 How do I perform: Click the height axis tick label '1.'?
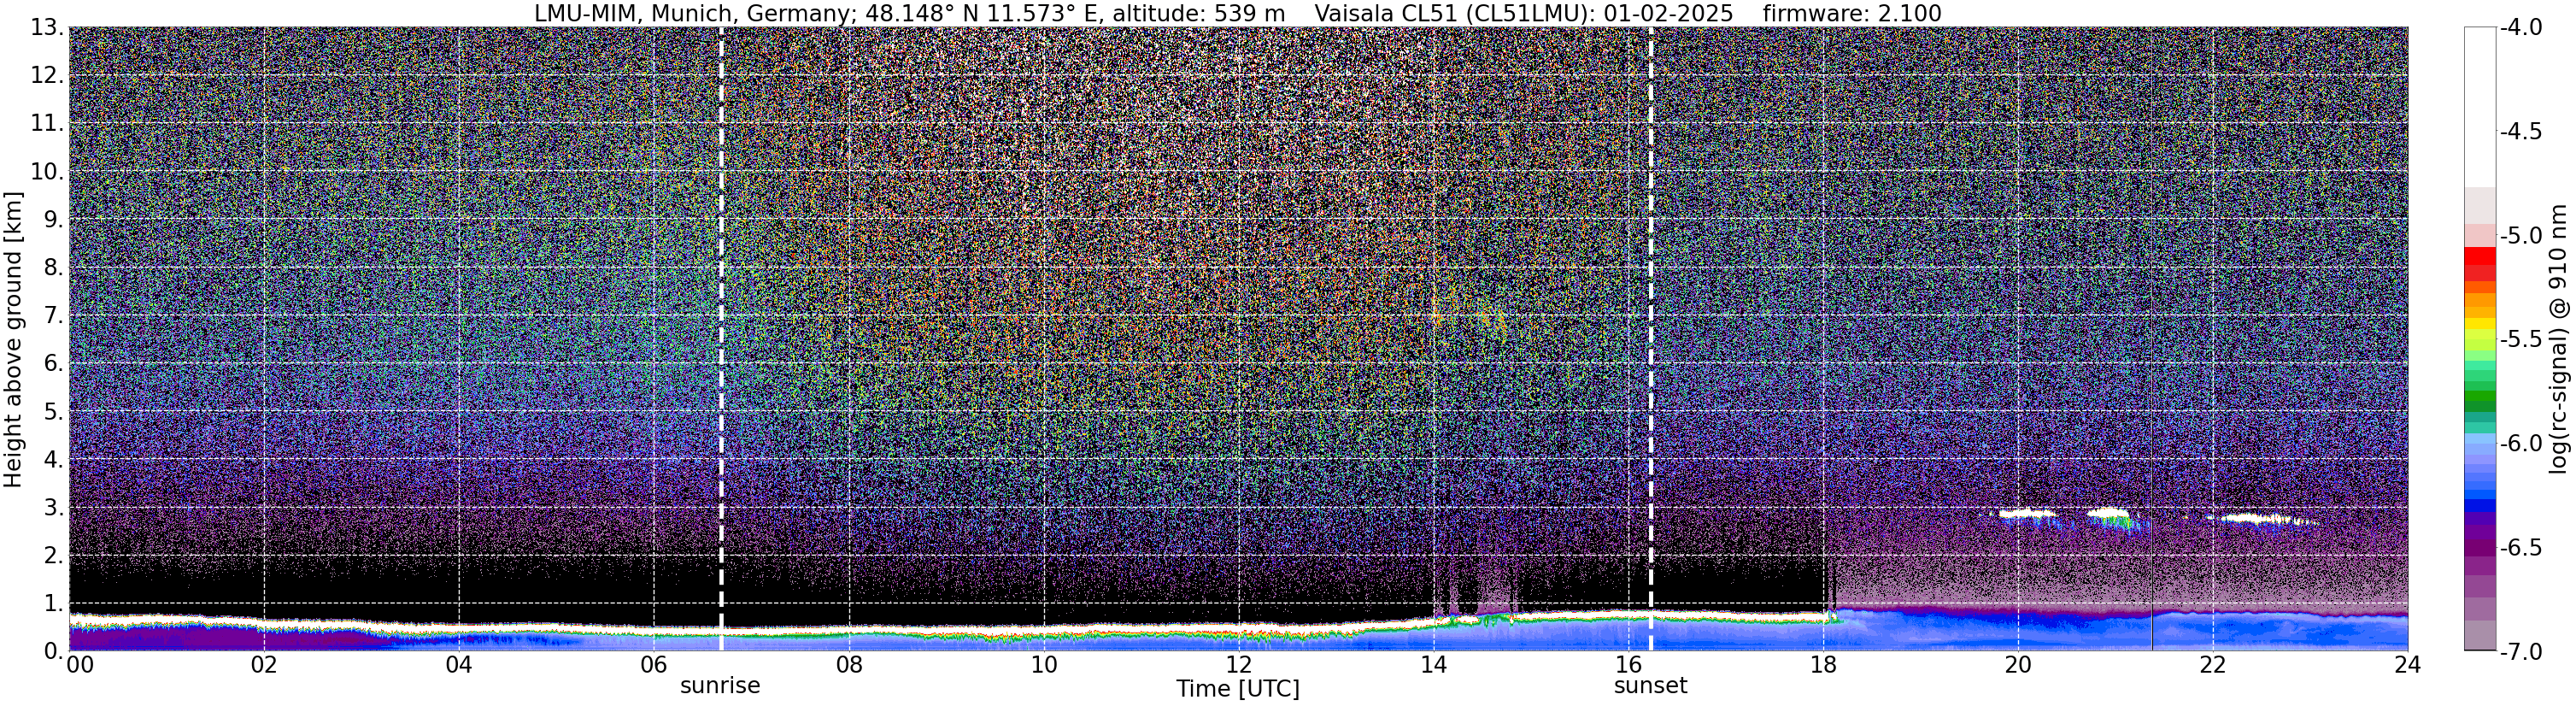pos(53,603)
